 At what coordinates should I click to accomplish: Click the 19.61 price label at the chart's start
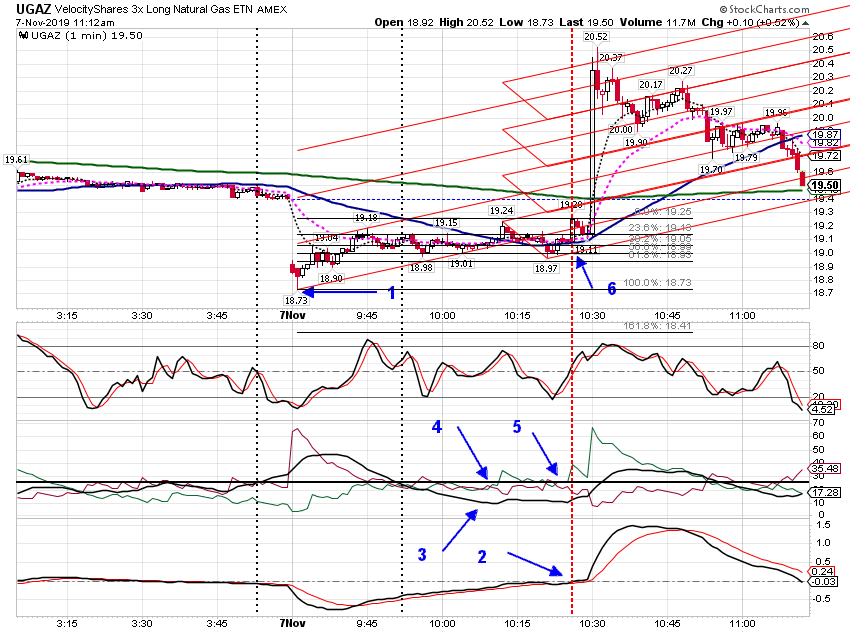(x=16, y=160)
